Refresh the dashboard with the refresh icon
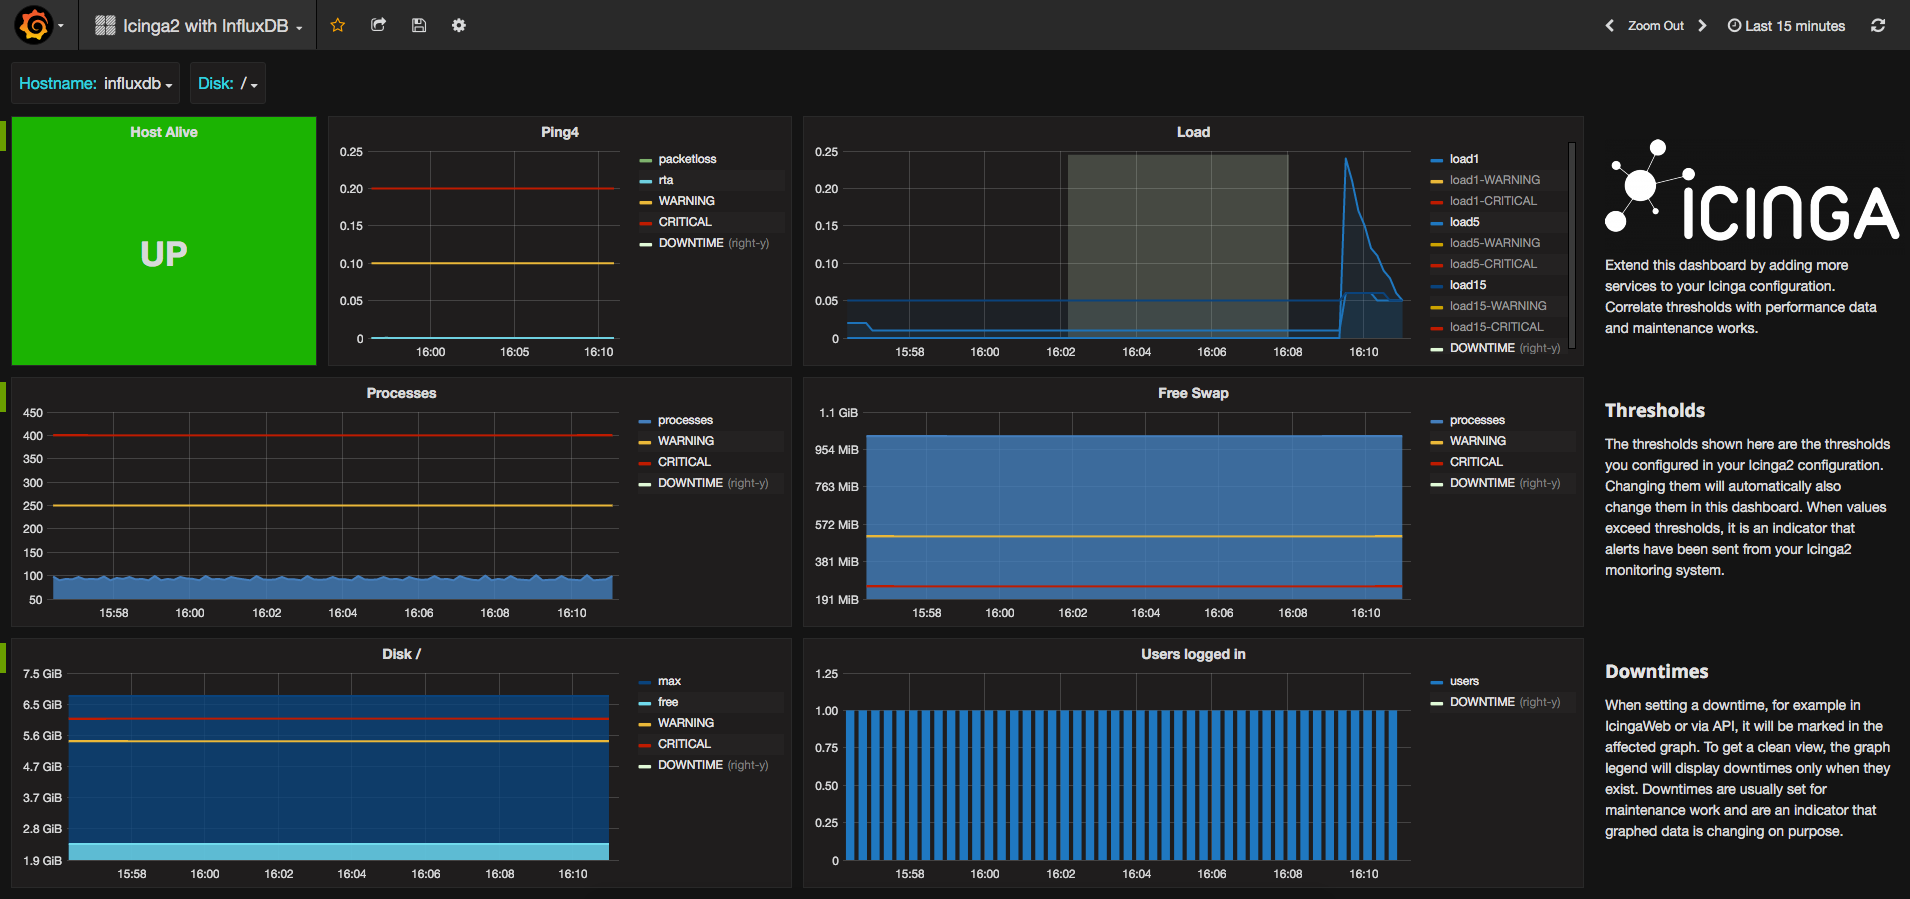This screenshot has height=899, width=1910. point(1878,26)
